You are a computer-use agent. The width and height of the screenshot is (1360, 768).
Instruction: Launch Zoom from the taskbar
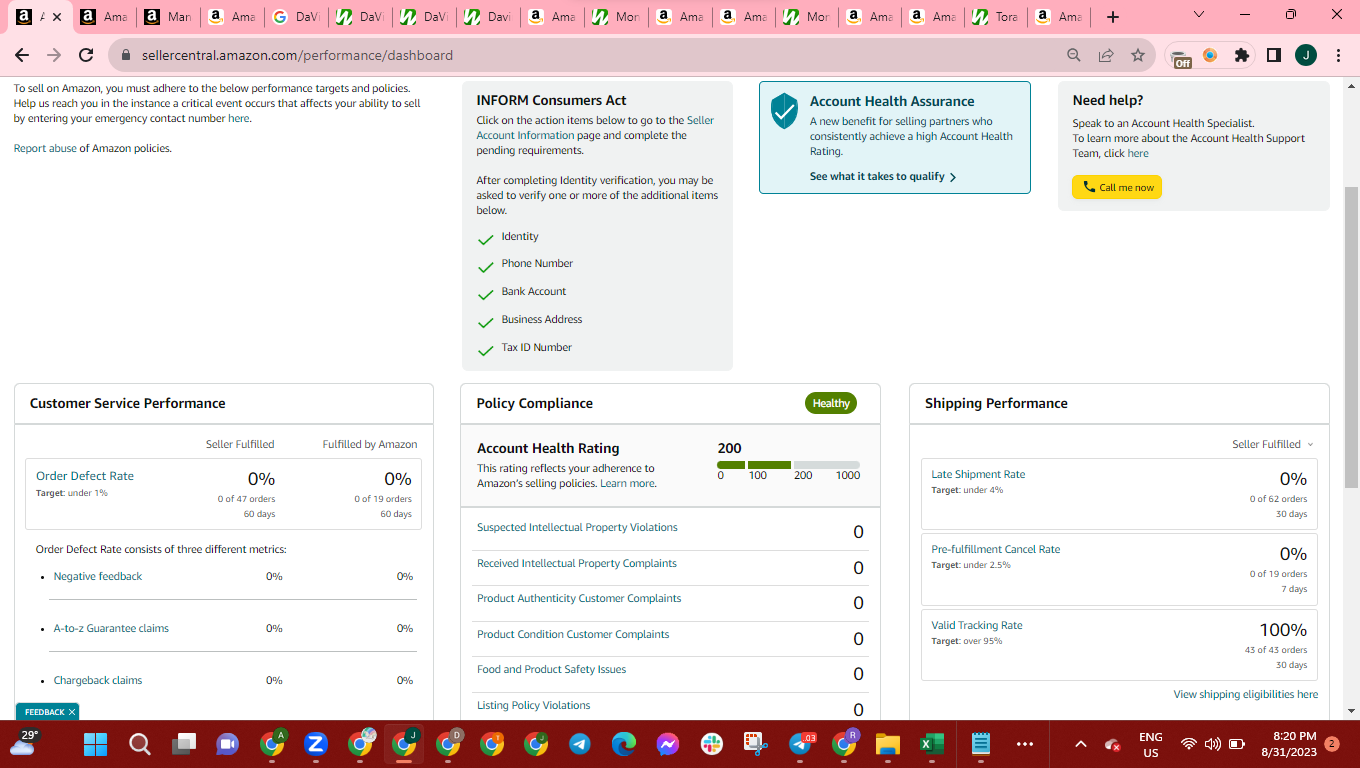click(x=316, y=744)
